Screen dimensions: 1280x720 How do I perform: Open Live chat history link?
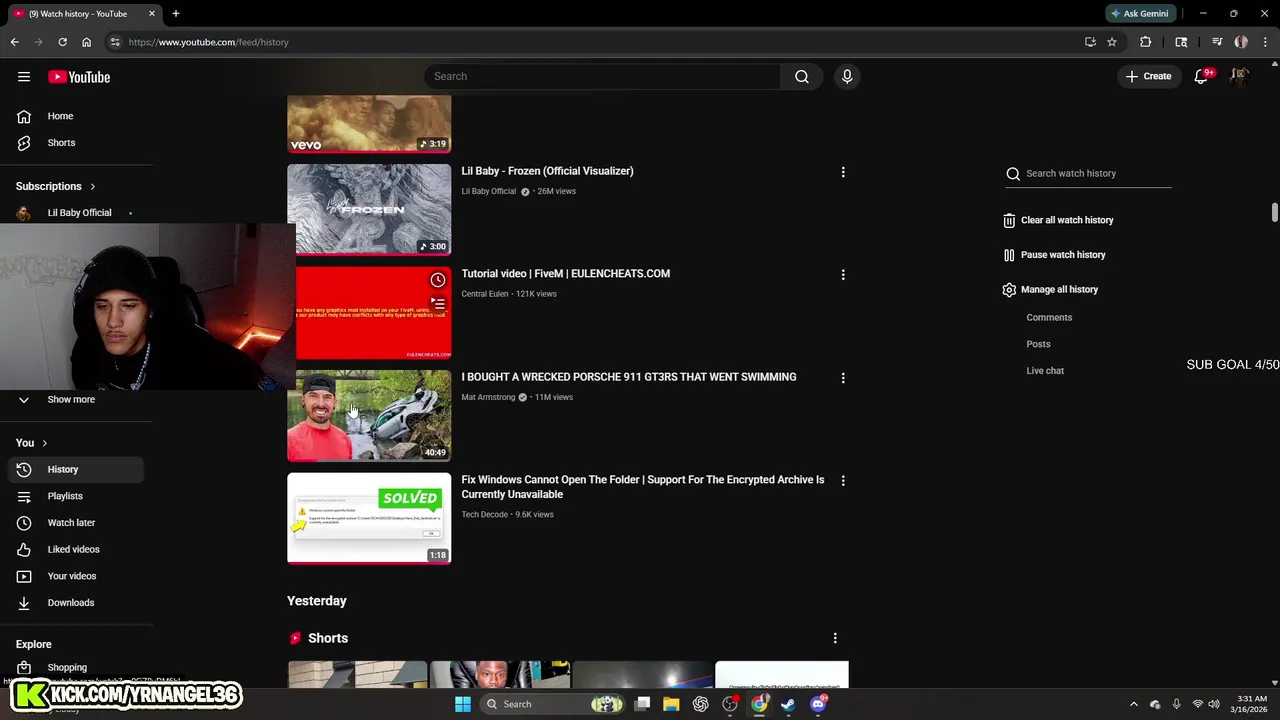pyautogui.click(x=1045, y=371)
